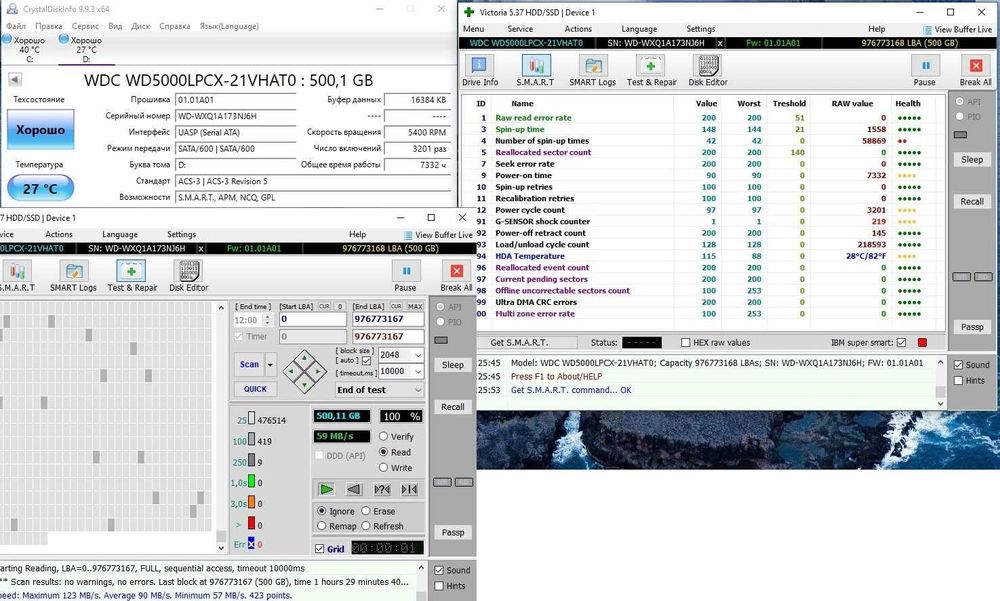Open Service menu in SMART-table Victoria window
Screen dimensions: 1000x601
(x=520, y=29)
